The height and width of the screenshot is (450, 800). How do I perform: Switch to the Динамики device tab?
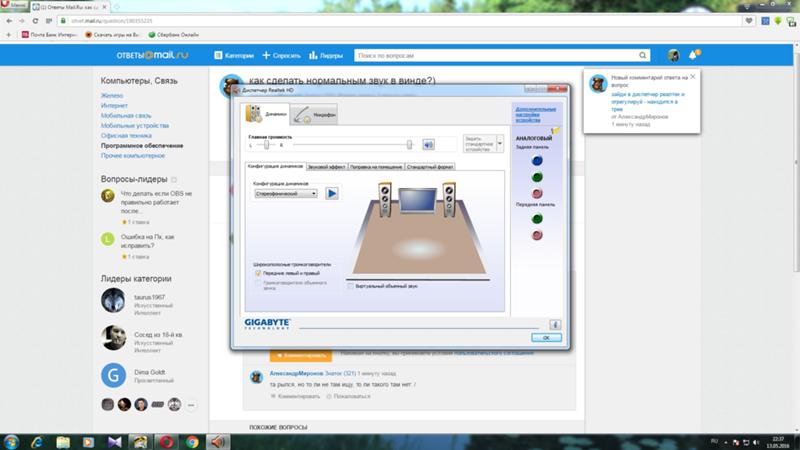tap(266, 114)
